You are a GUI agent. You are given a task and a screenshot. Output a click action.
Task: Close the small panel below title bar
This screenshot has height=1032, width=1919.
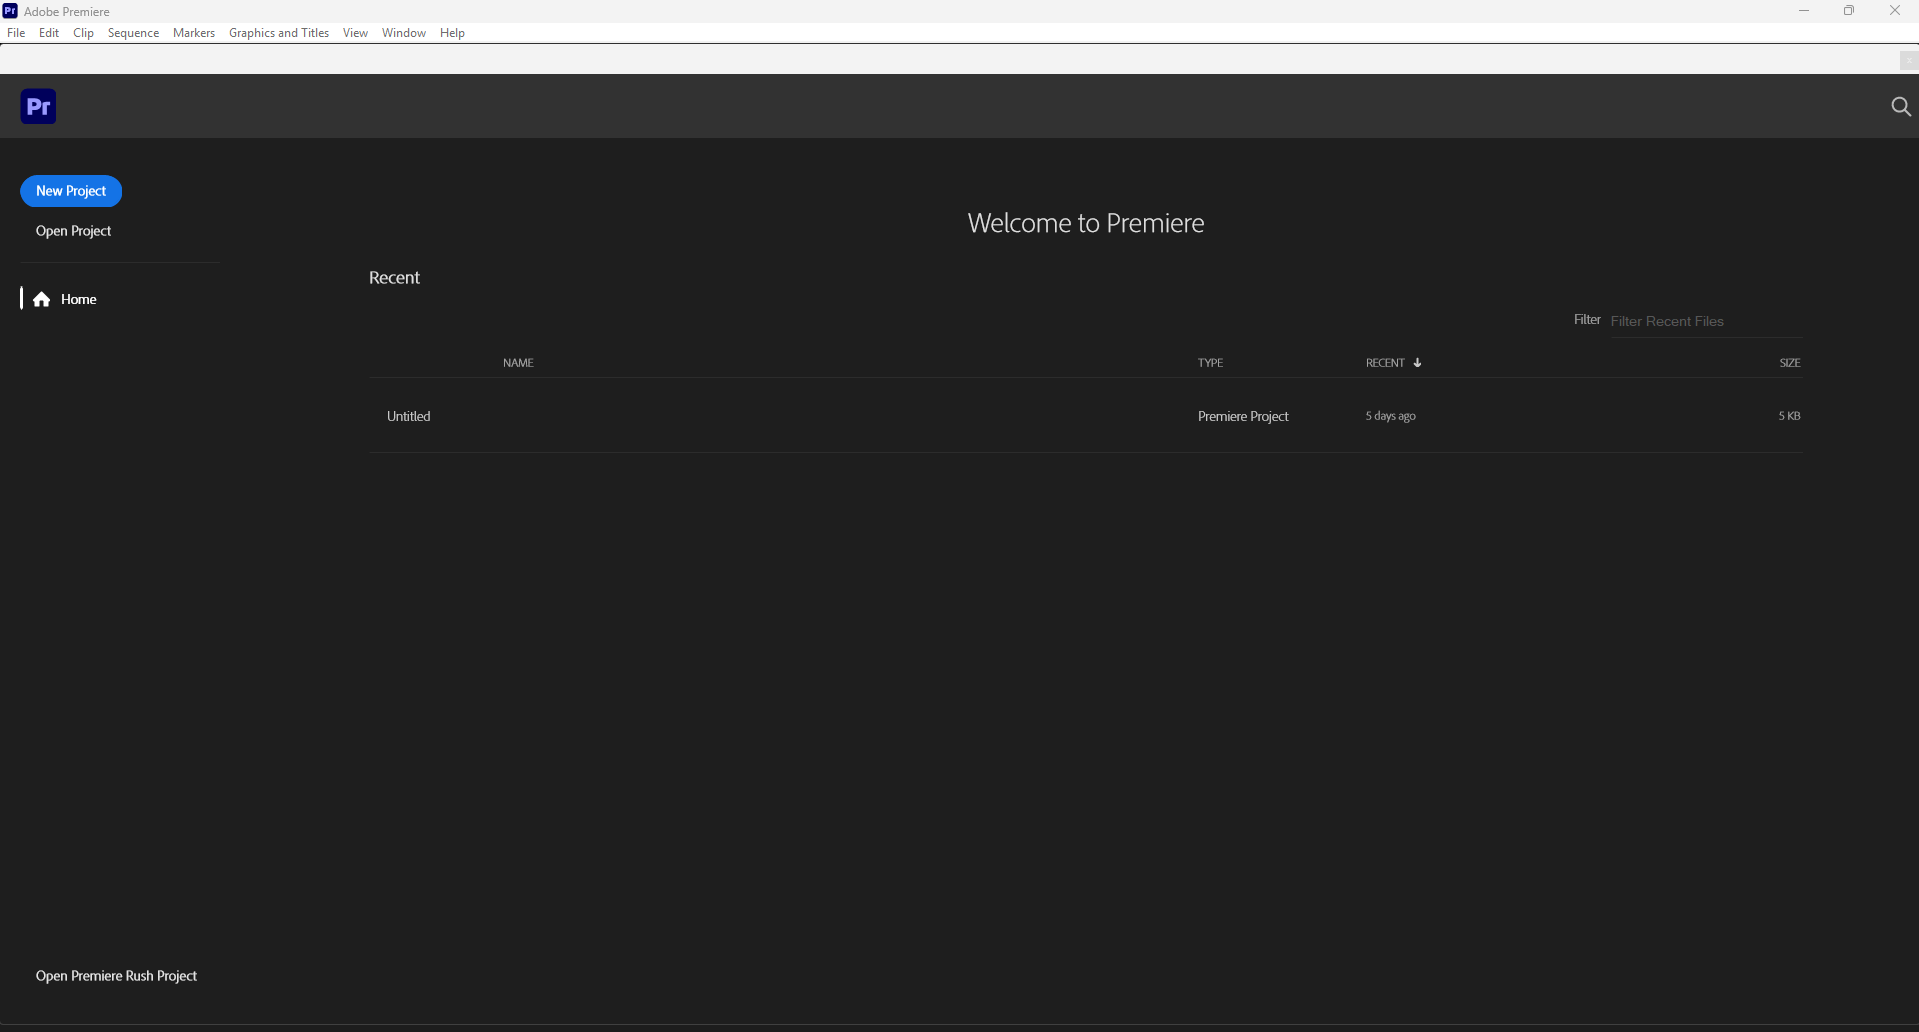pyautogui.click(x=1908, y=61)
